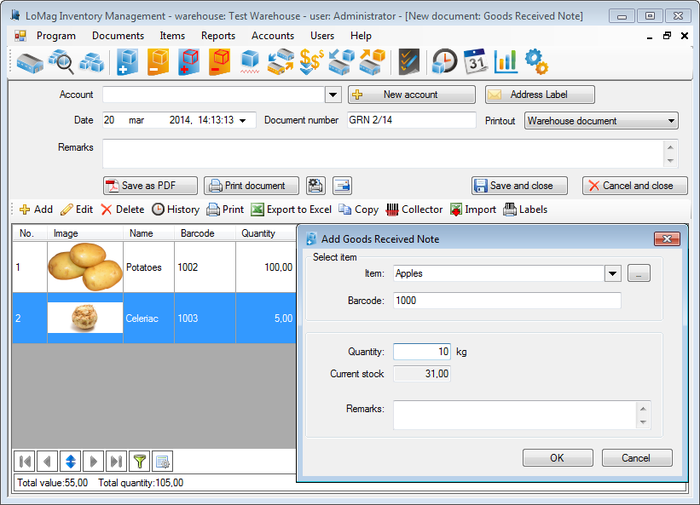Click the blue box with plus icon
The image size is (700, 505).
[127, 62]
